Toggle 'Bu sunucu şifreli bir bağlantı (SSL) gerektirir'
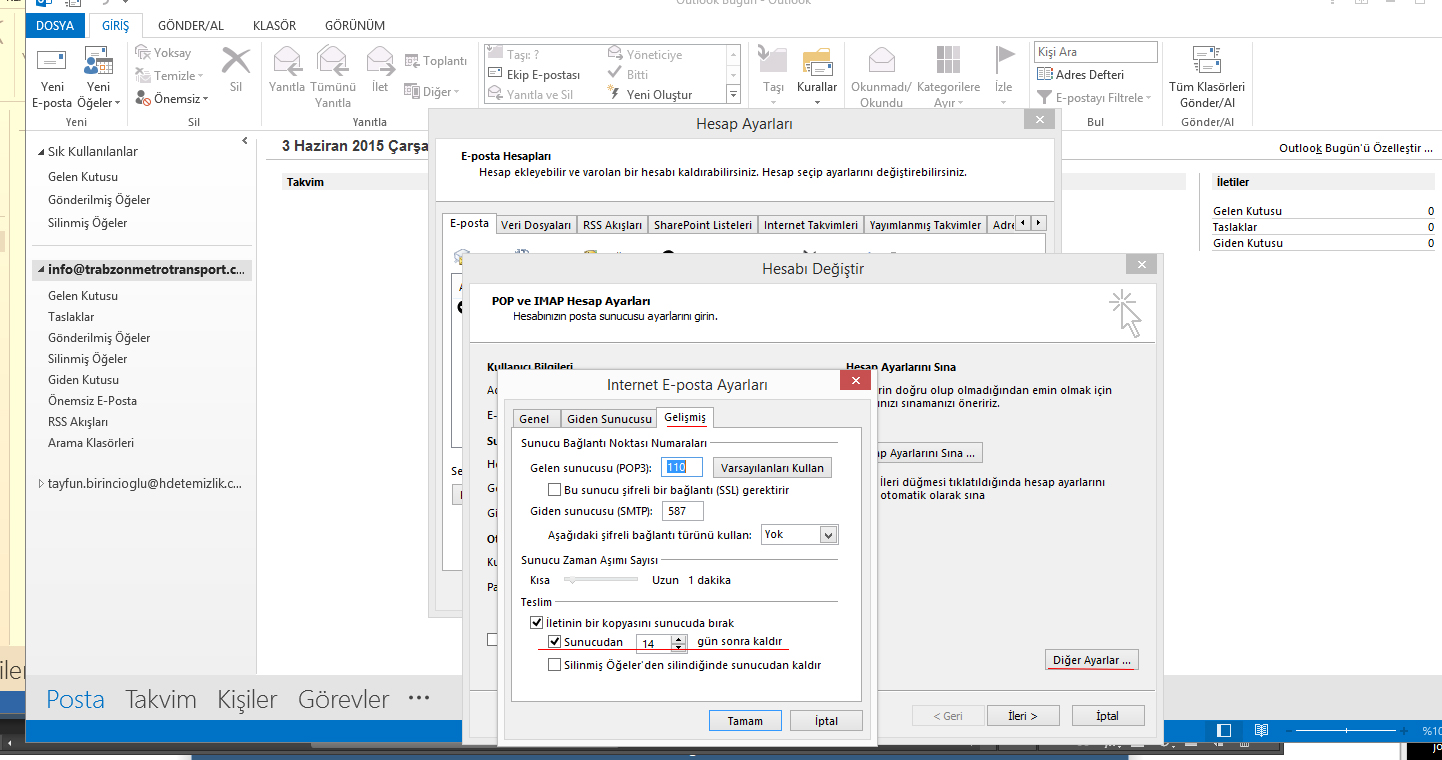1442x760 pixels. [554, 490]
